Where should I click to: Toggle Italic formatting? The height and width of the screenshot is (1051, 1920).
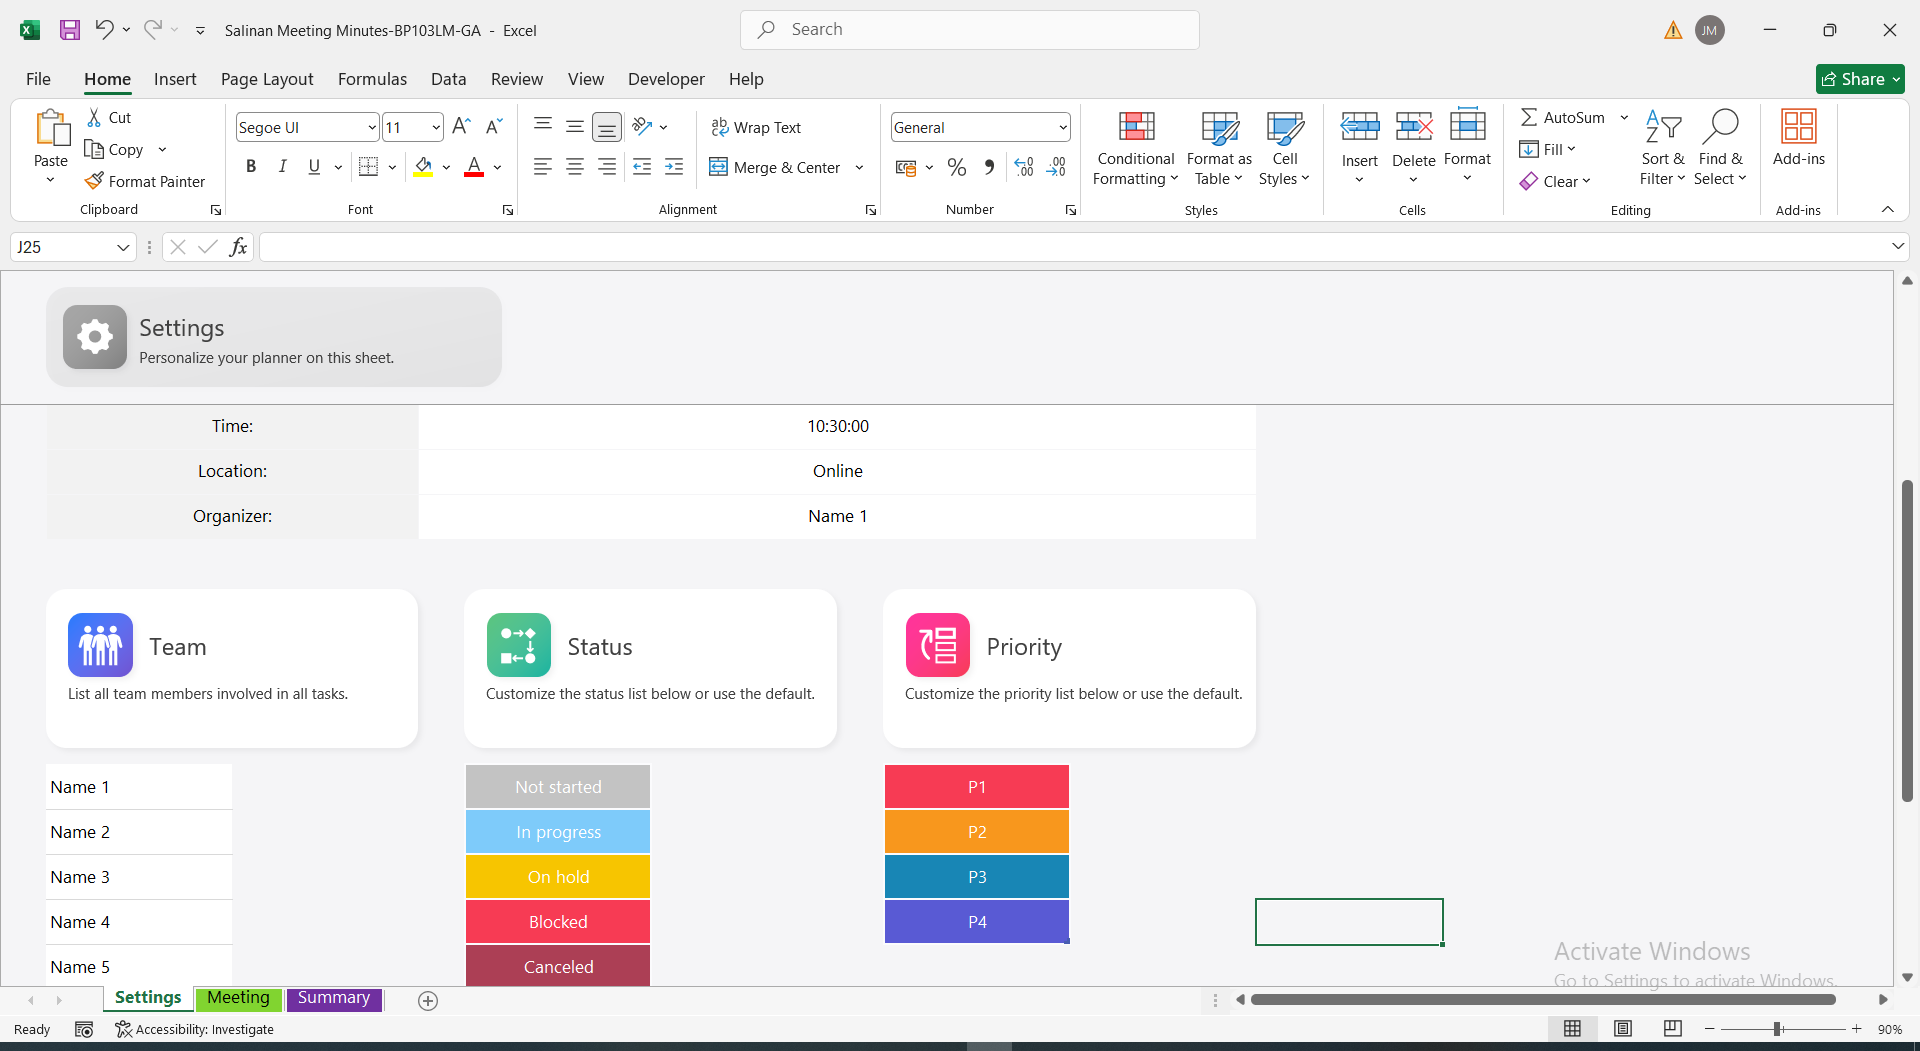pyautogui.click(x=283, y=167)
